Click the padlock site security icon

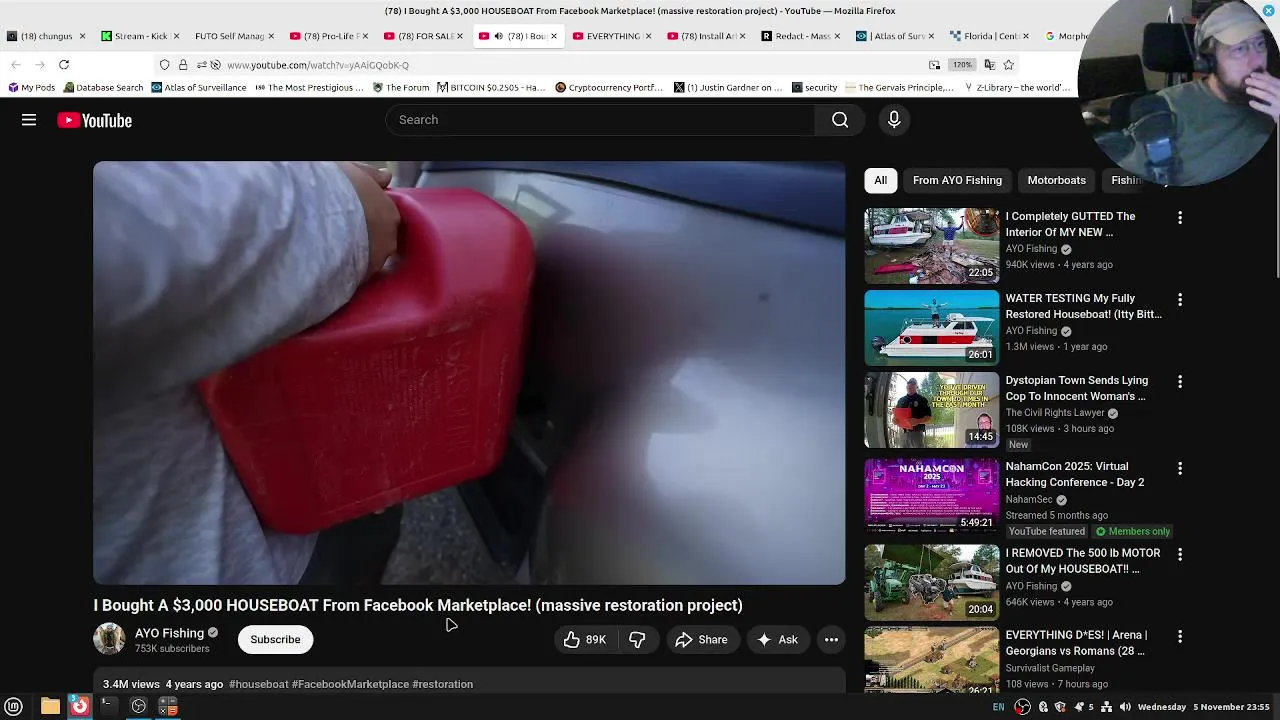[182, 65]
